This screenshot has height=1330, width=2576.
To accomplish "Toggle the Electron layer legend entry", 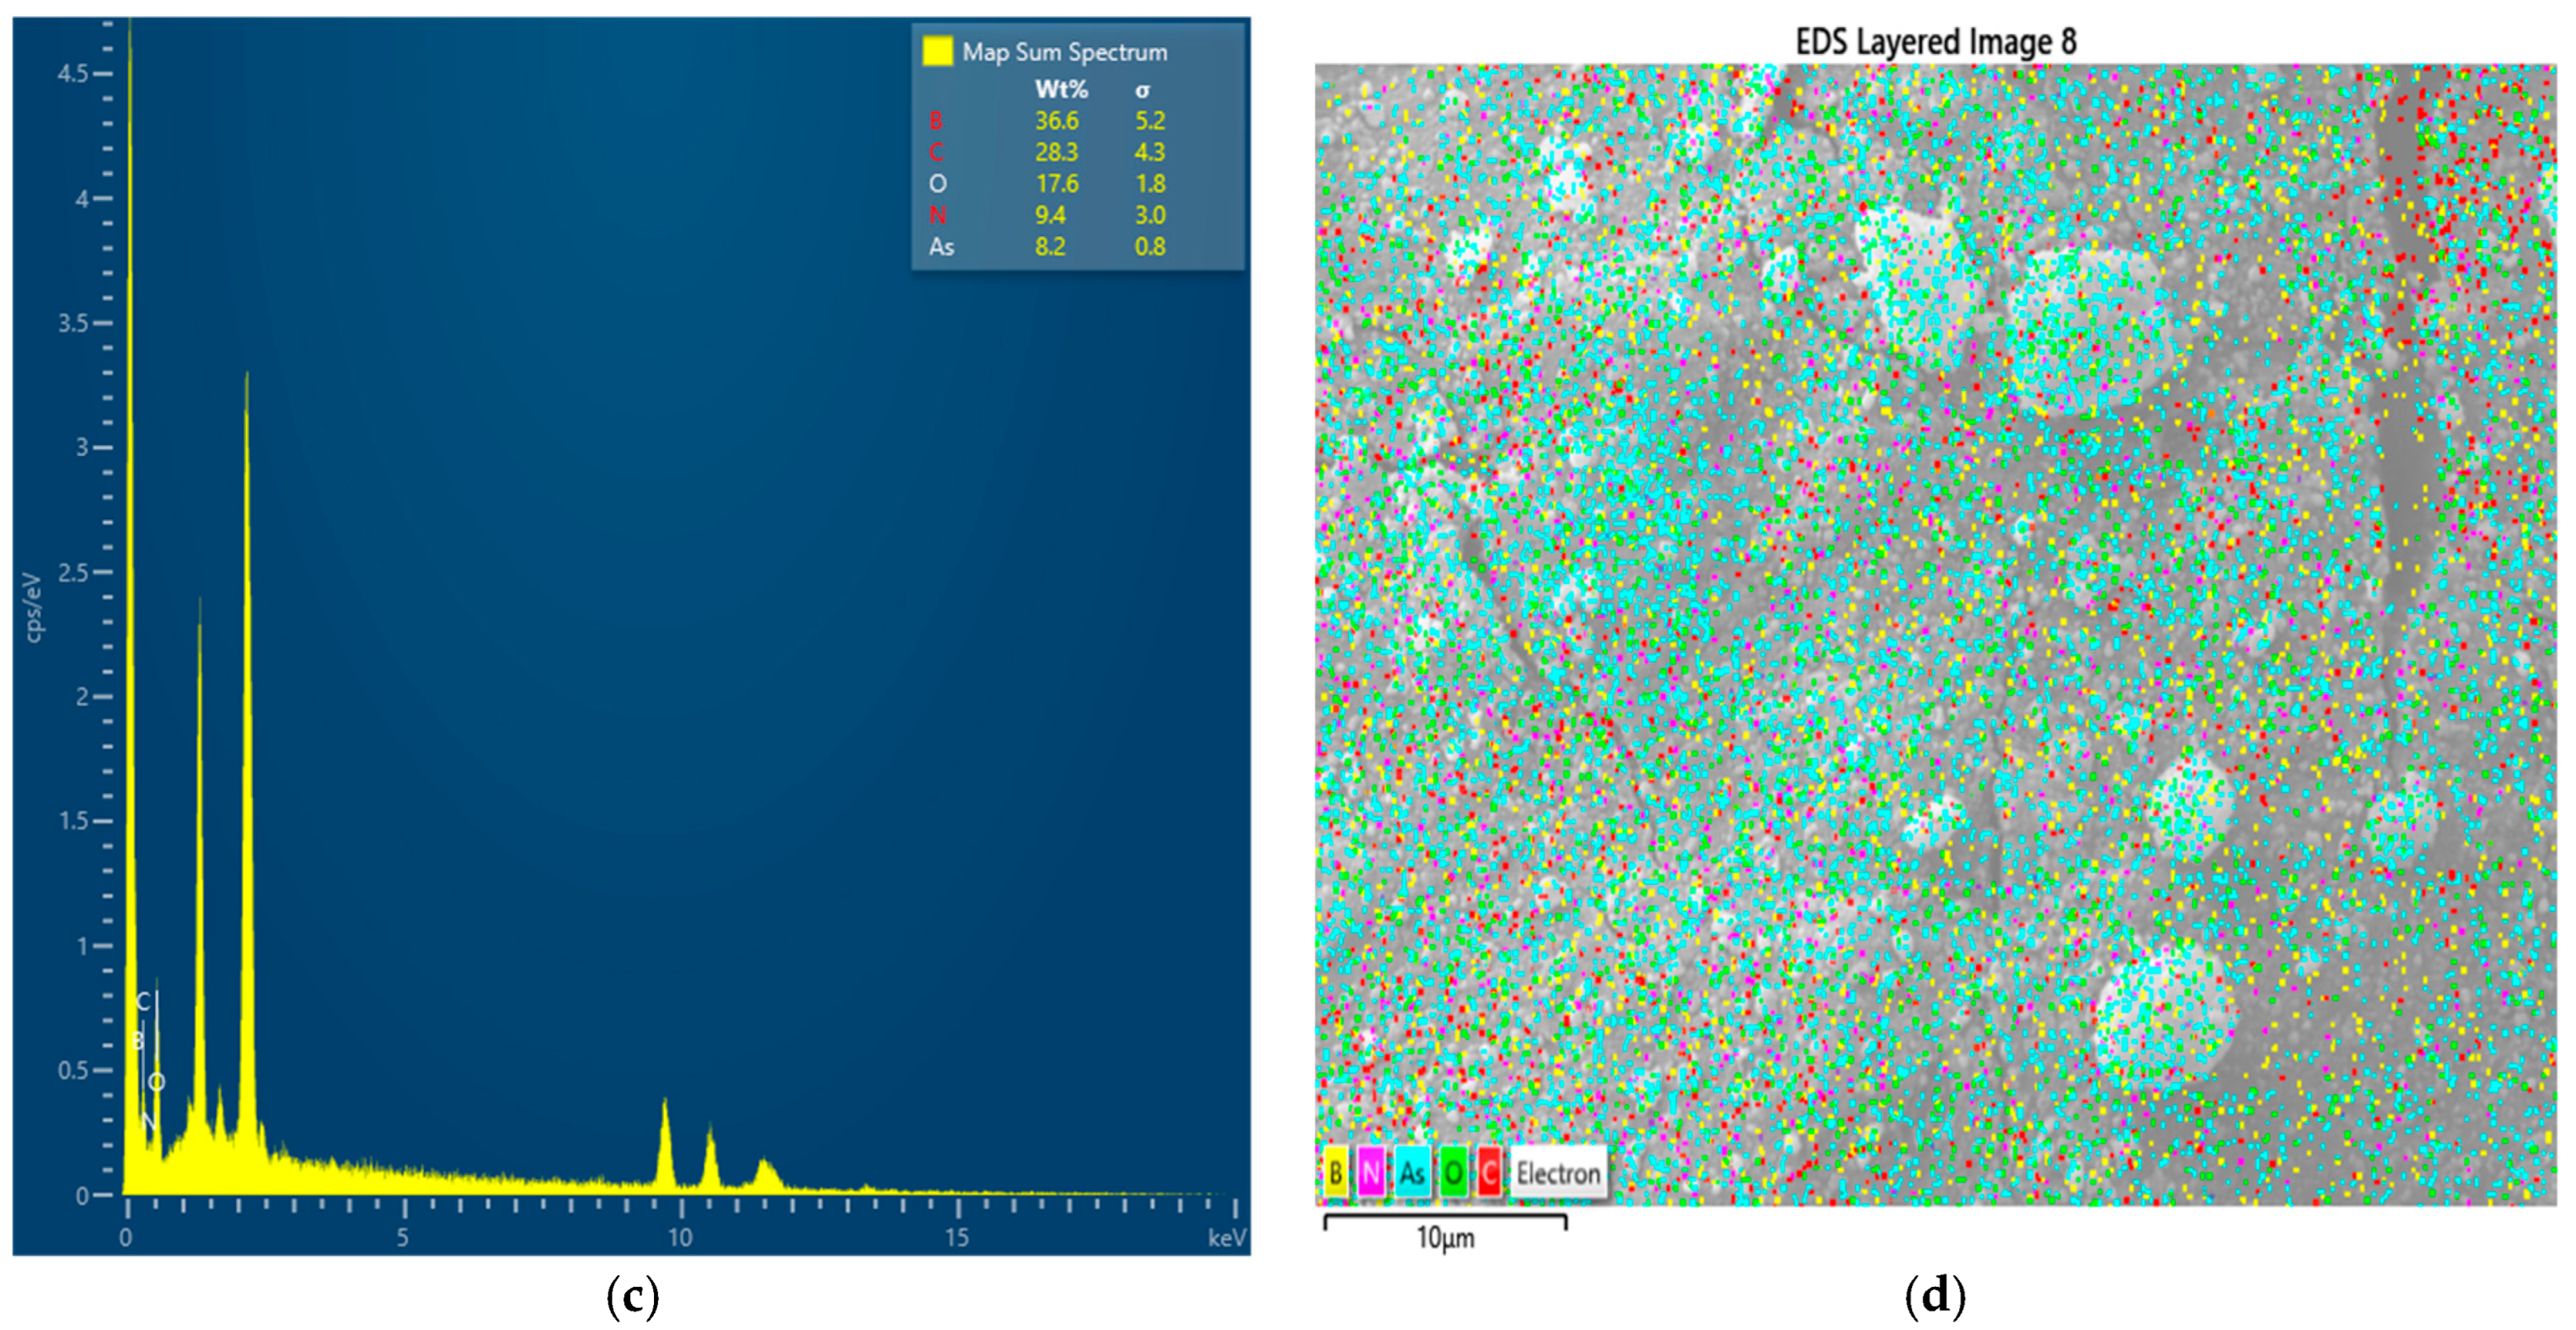I will 1558,1173.
